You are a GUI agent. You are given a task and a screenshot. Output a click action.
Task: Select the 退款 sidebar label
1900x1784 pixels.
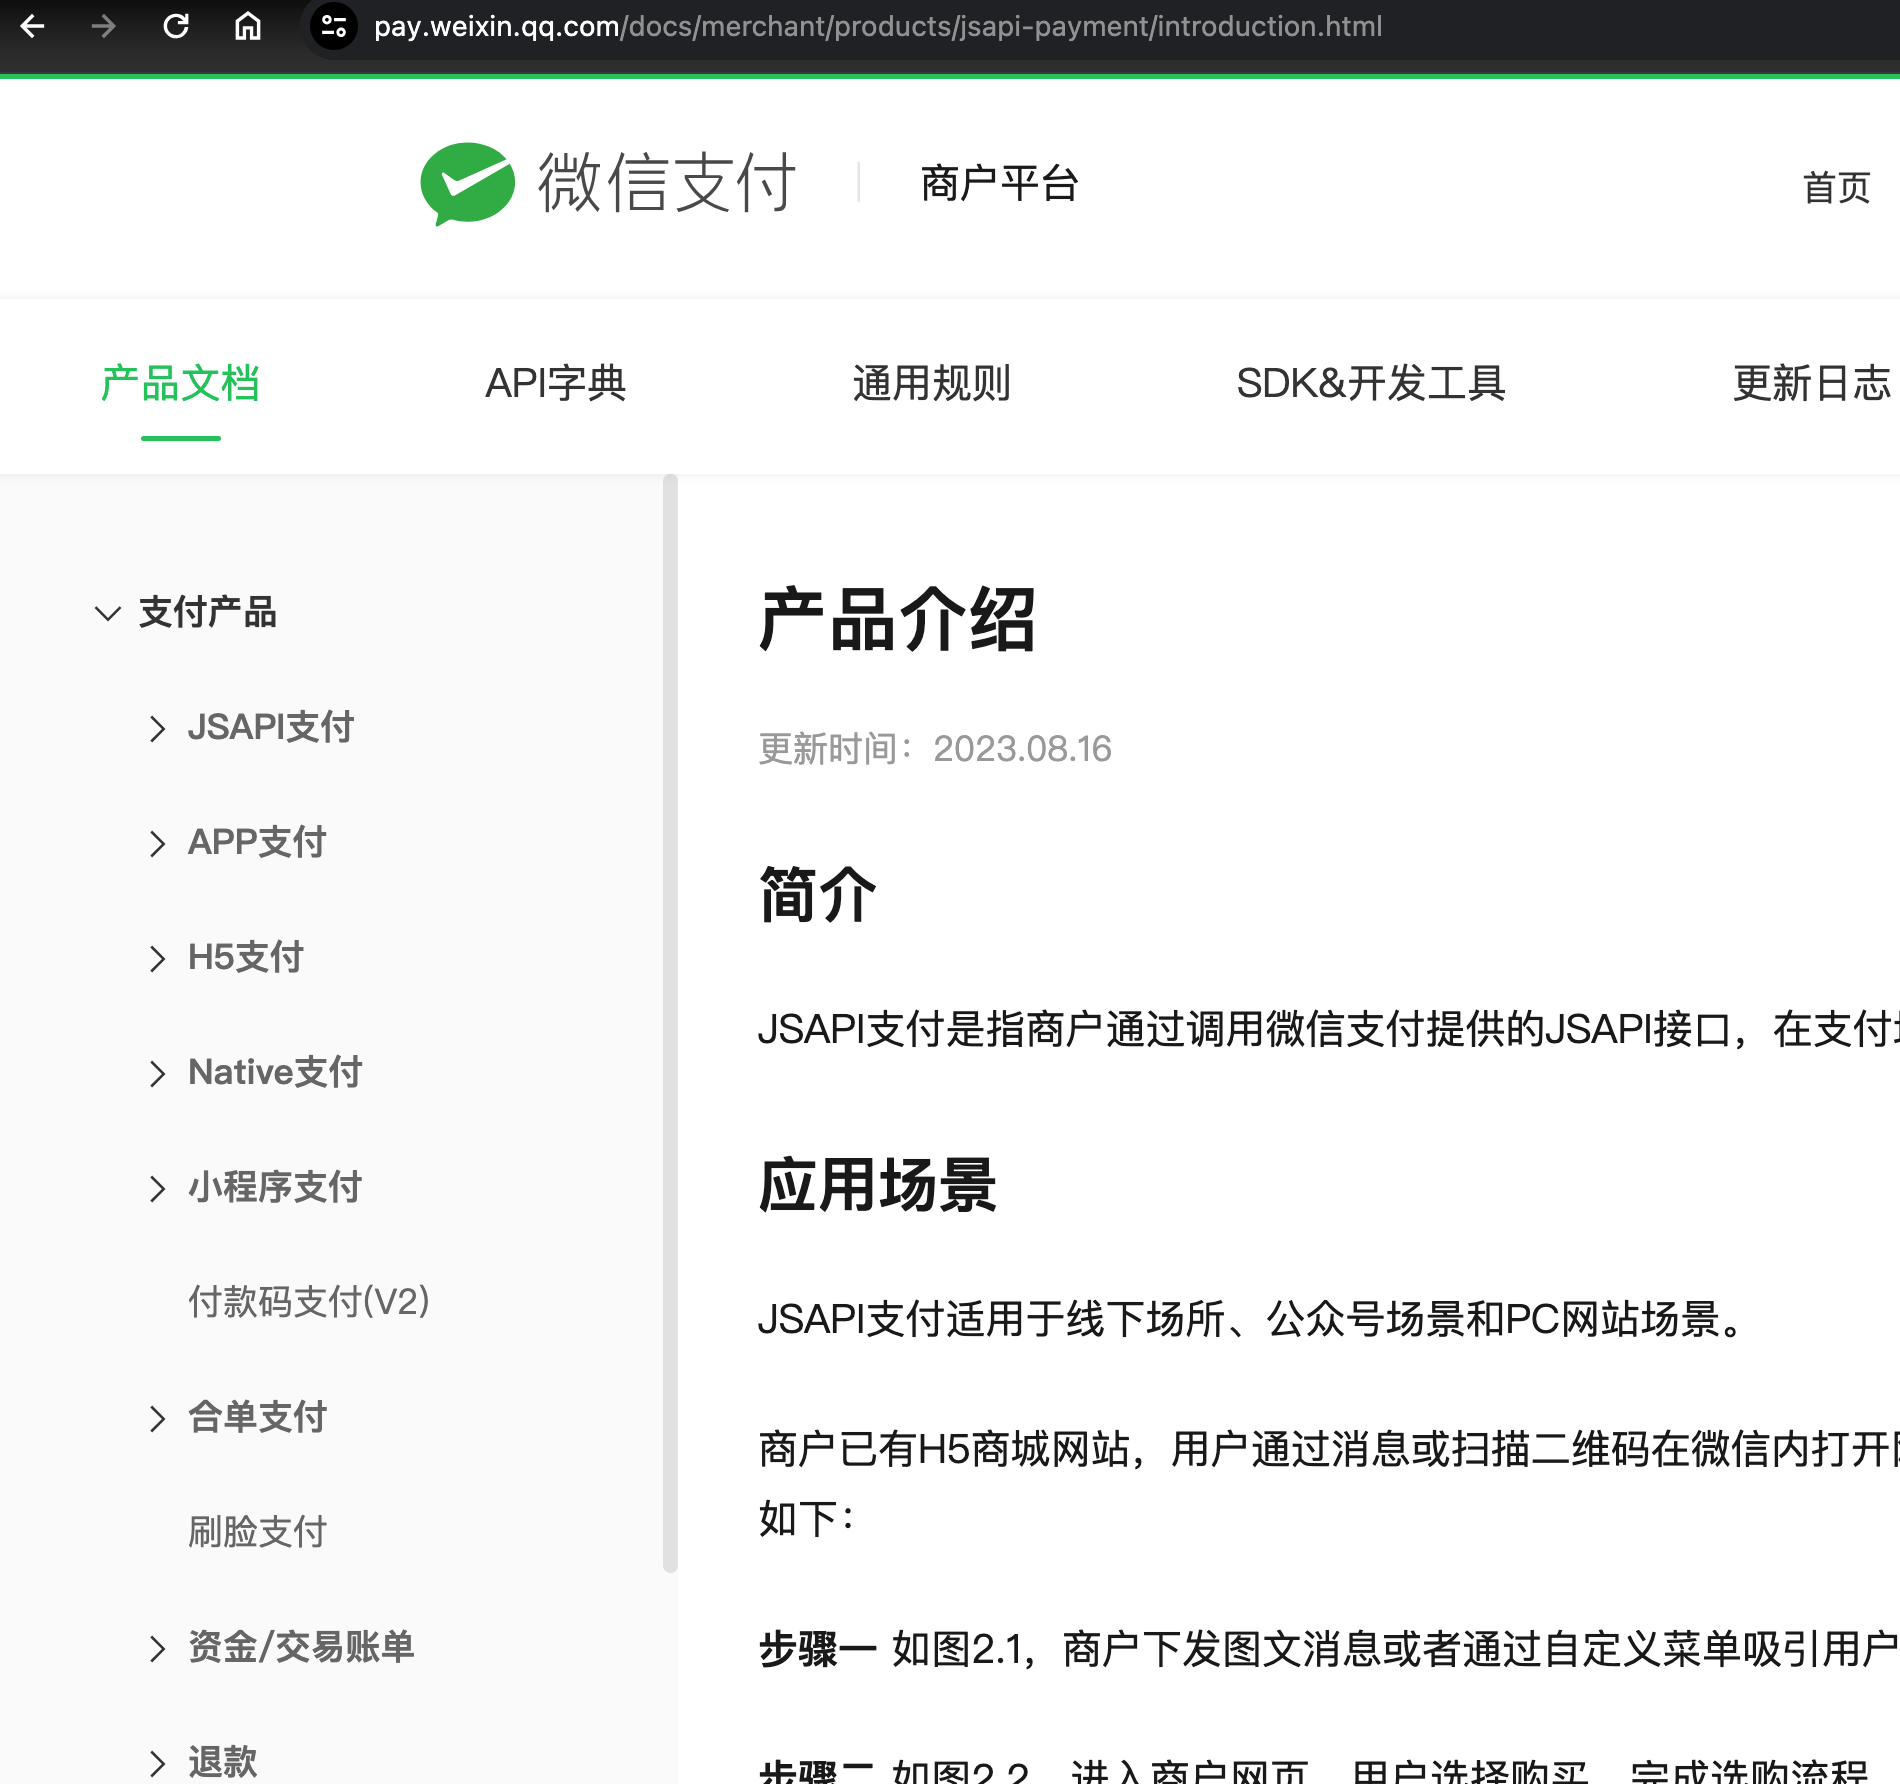point(223,1762)
